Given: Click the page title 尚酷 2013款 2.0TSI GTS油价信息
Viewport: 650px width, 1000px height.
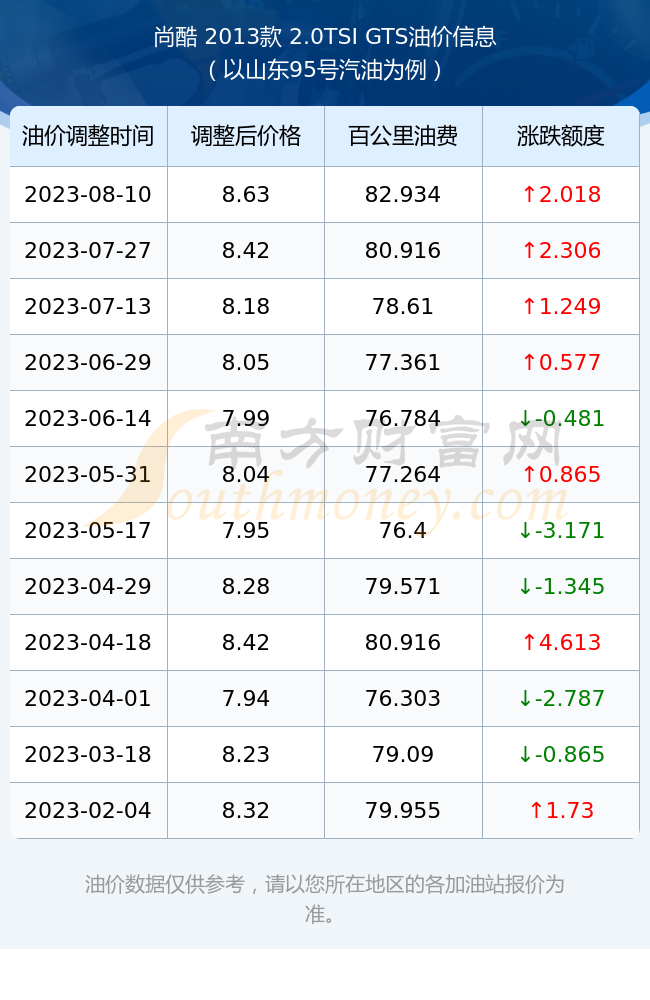Looking at the screenshot, I should (x=325, y=36).
